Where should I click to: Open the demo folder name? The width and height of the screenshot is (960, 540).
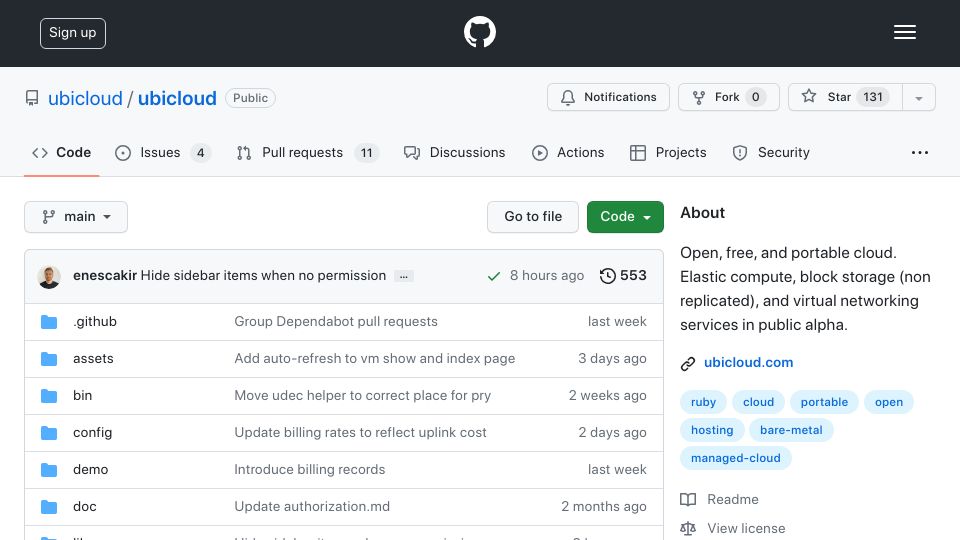(91, 470)
